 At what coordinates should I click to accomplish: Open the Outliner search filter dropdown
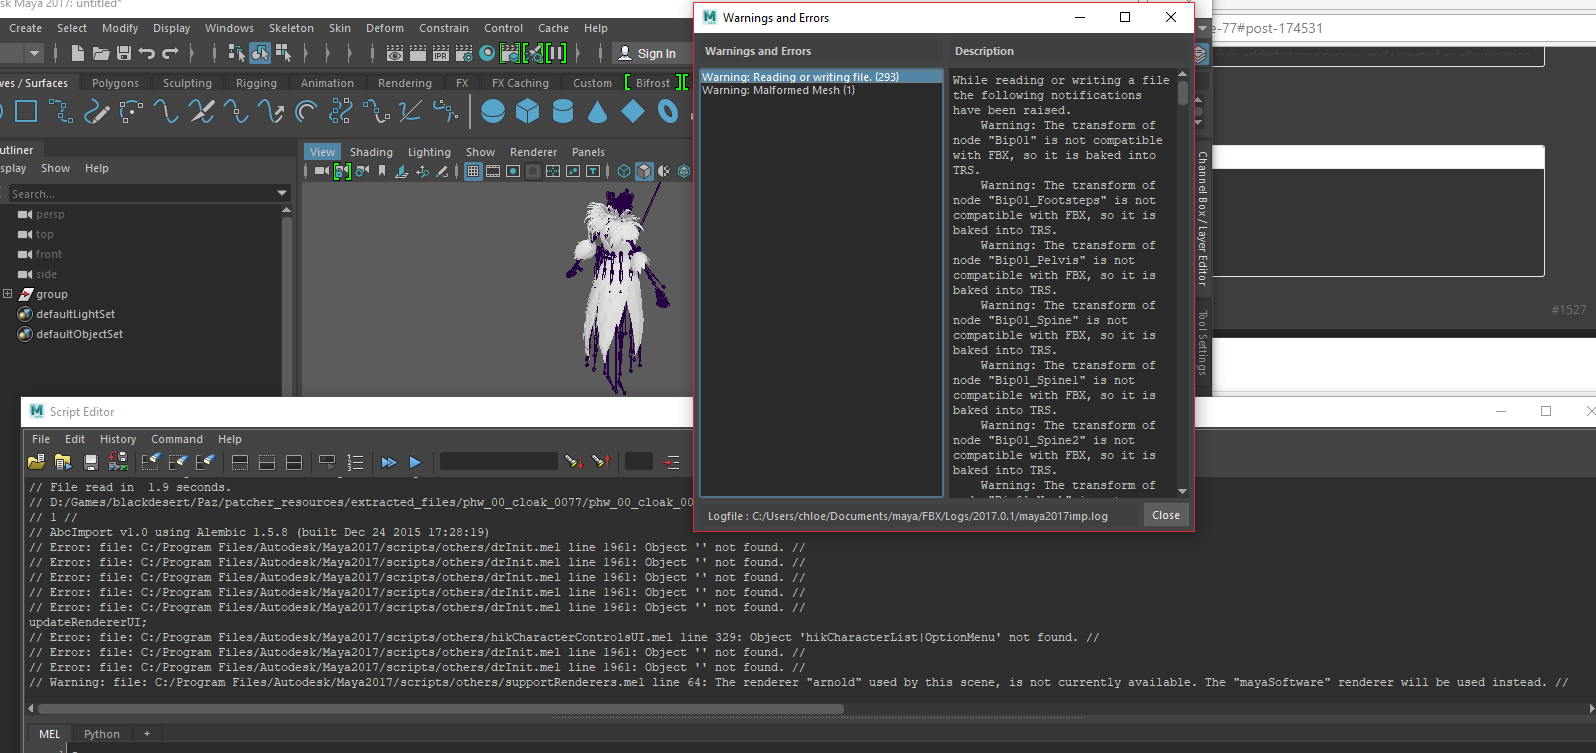coord(281,193)
